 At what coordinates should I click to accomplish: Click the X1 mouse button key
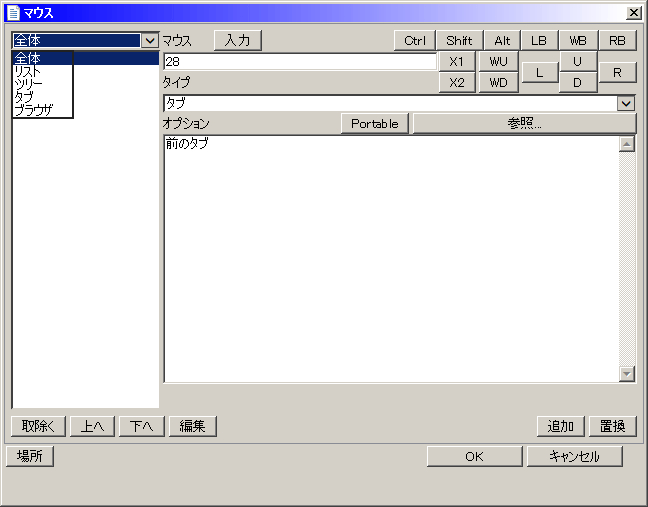point(457,62)
